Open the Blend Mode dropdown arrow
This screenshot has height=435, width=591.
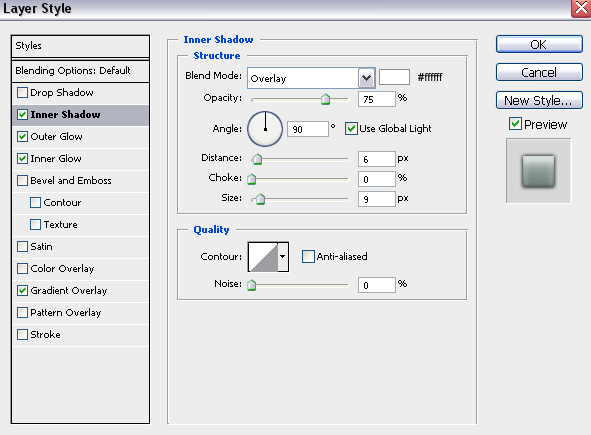(x=366, y=78)
